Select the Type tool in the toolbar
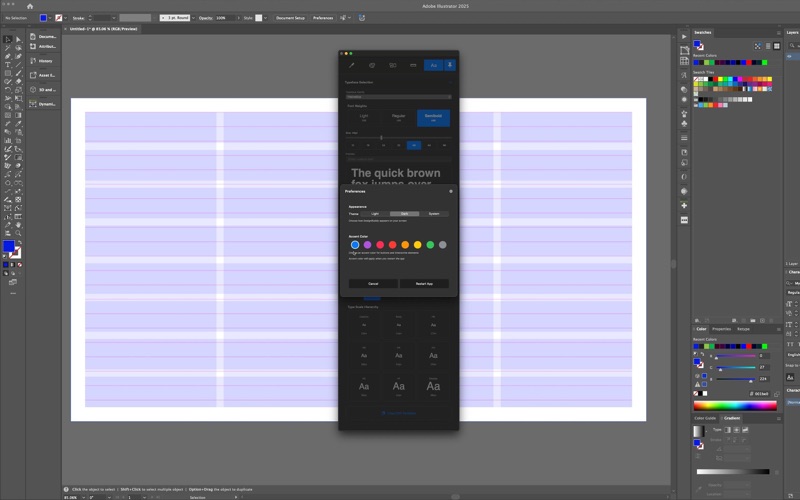 (8, 65)
